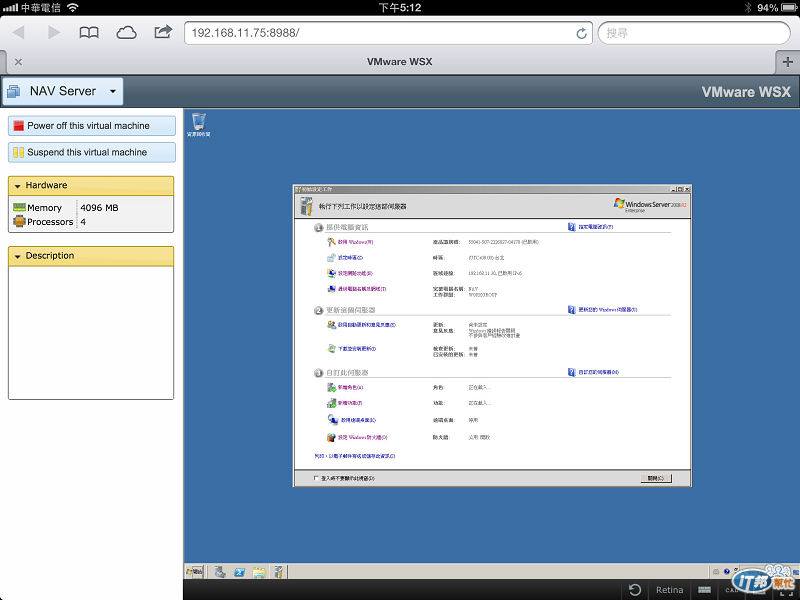Open the Safari bookmarks book icon
This screenshot has width=800, height=600.
[89, 33]
